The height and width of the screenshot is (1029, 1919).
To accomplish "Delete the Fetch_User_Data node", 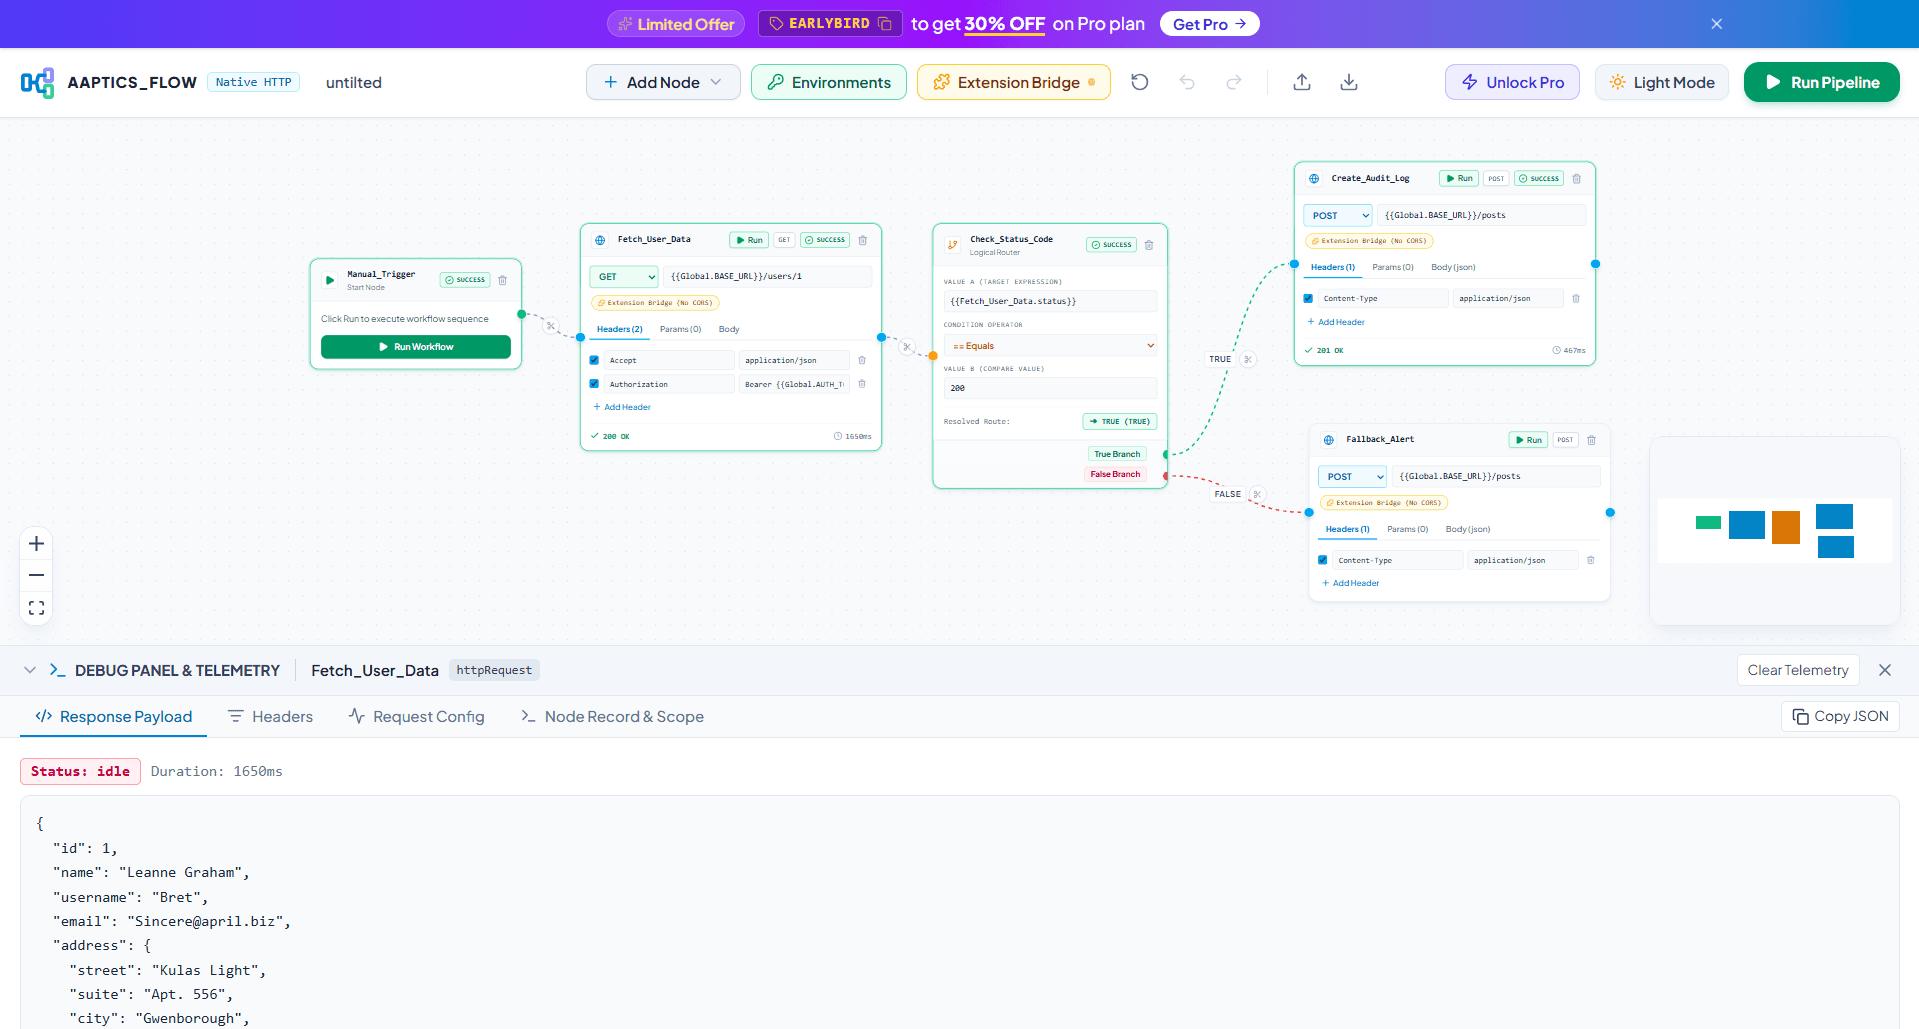I will pyautogui.click(x=863, y=240).
